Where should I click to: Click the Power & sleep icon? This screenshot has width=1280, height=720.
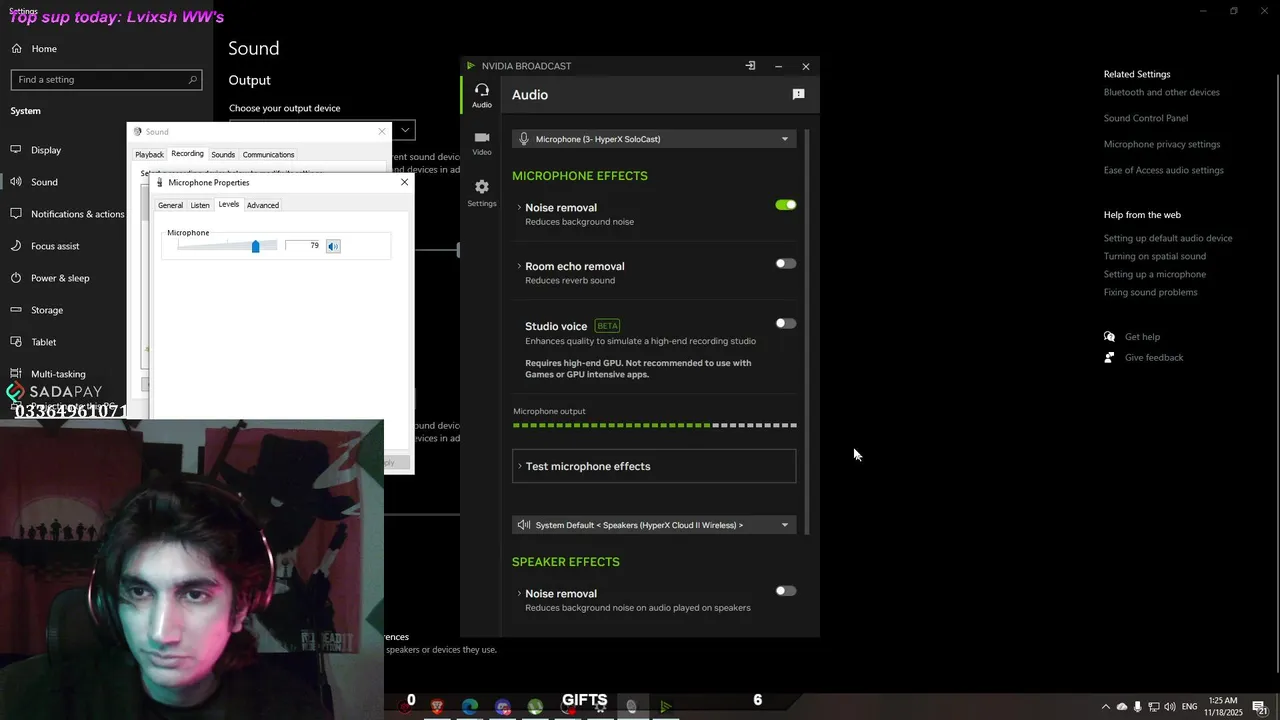click(16, 278)
